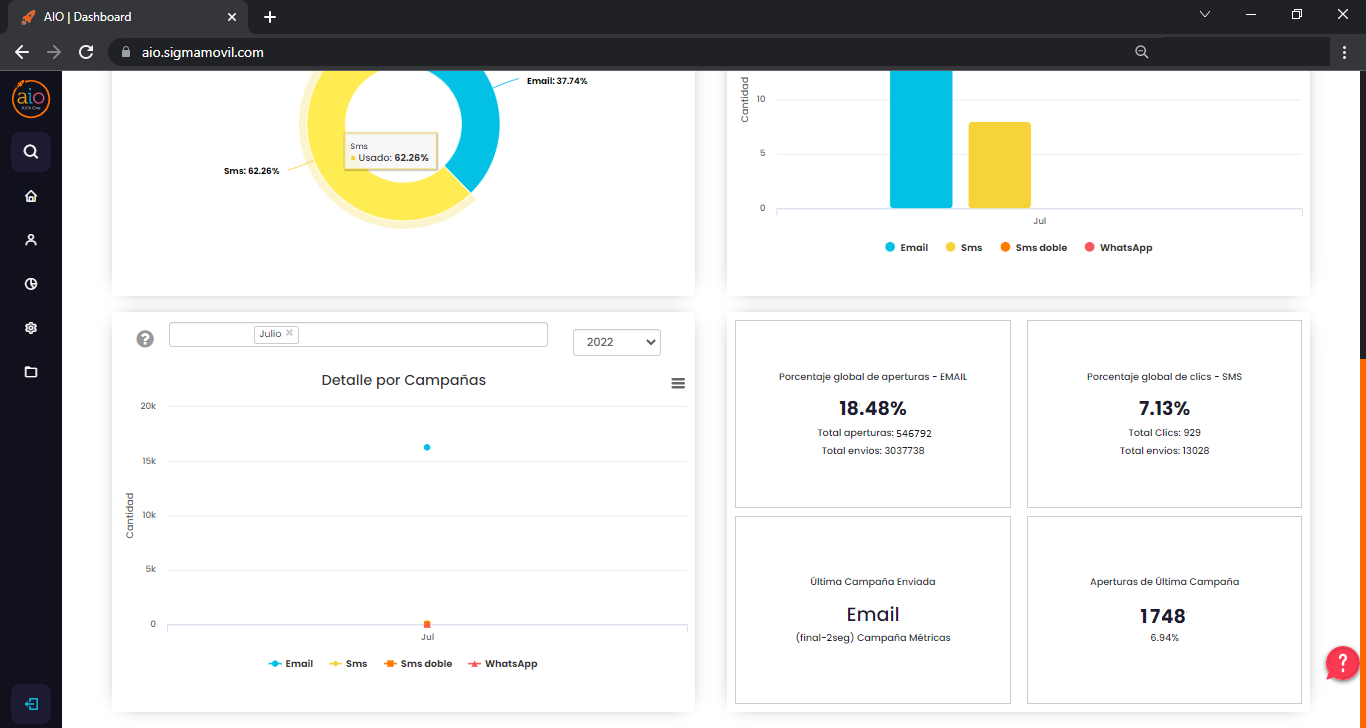Open the browser three-dot menu
This screenshot has width=1366, height=728.
click(1345, 51)
